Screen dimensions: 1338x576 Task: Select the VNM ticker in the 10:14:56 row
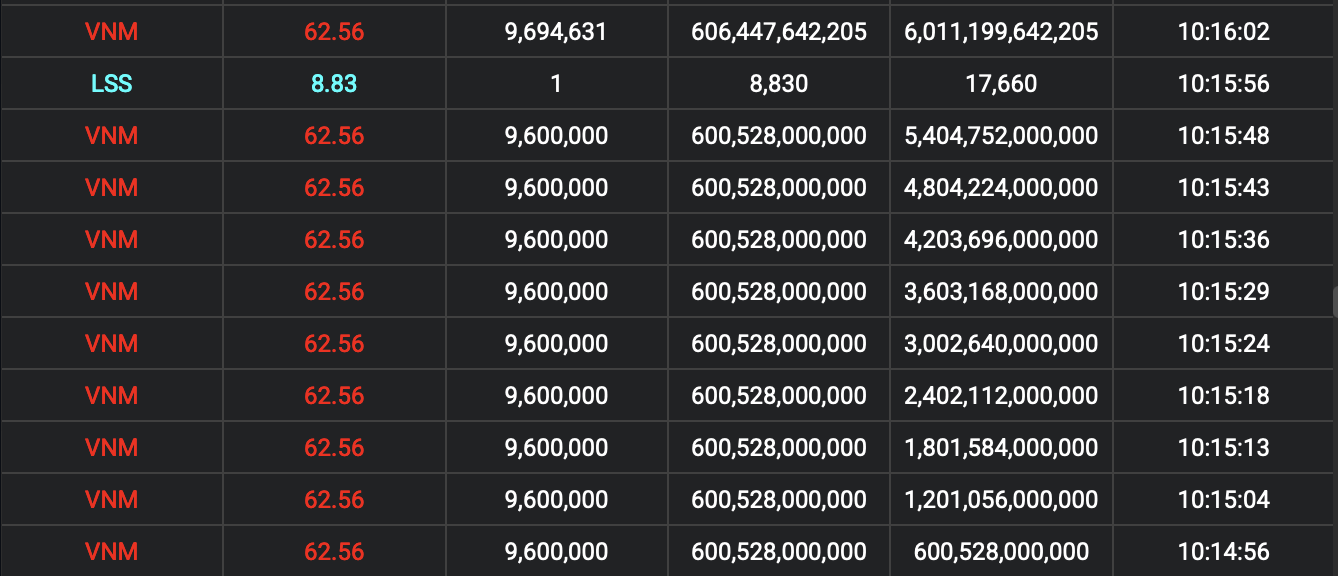click(111, 552)
